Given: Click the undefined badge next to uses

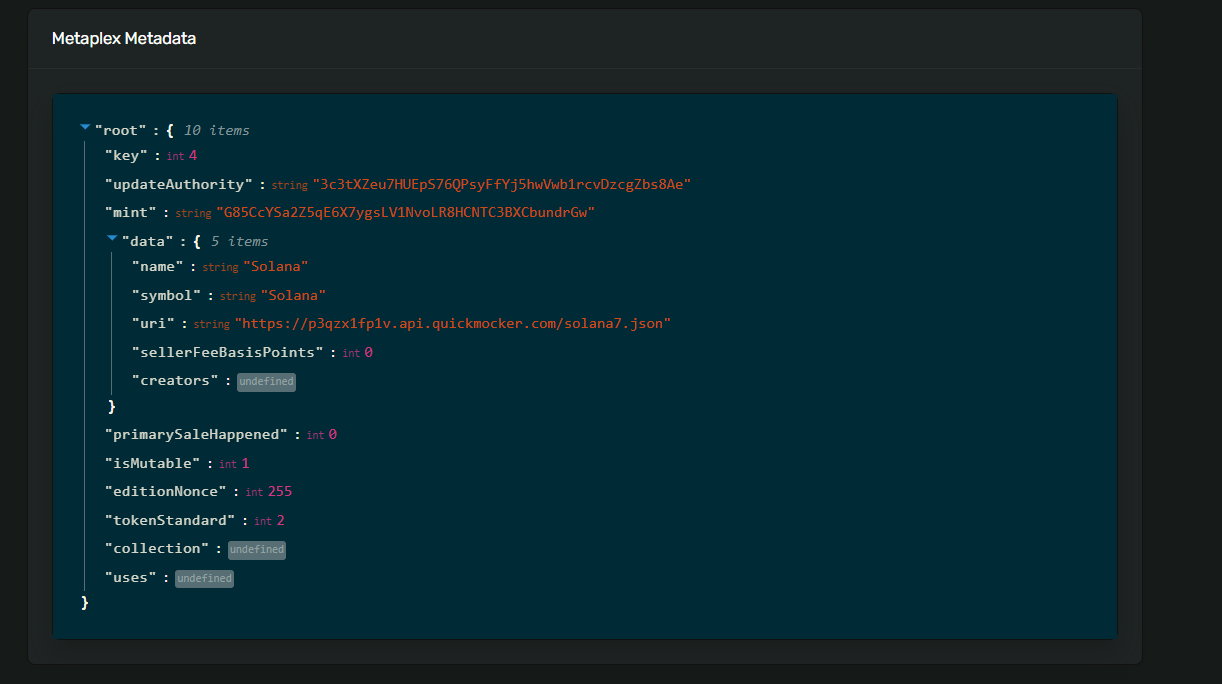Looking at the screenshot, I should click(204, 579).
